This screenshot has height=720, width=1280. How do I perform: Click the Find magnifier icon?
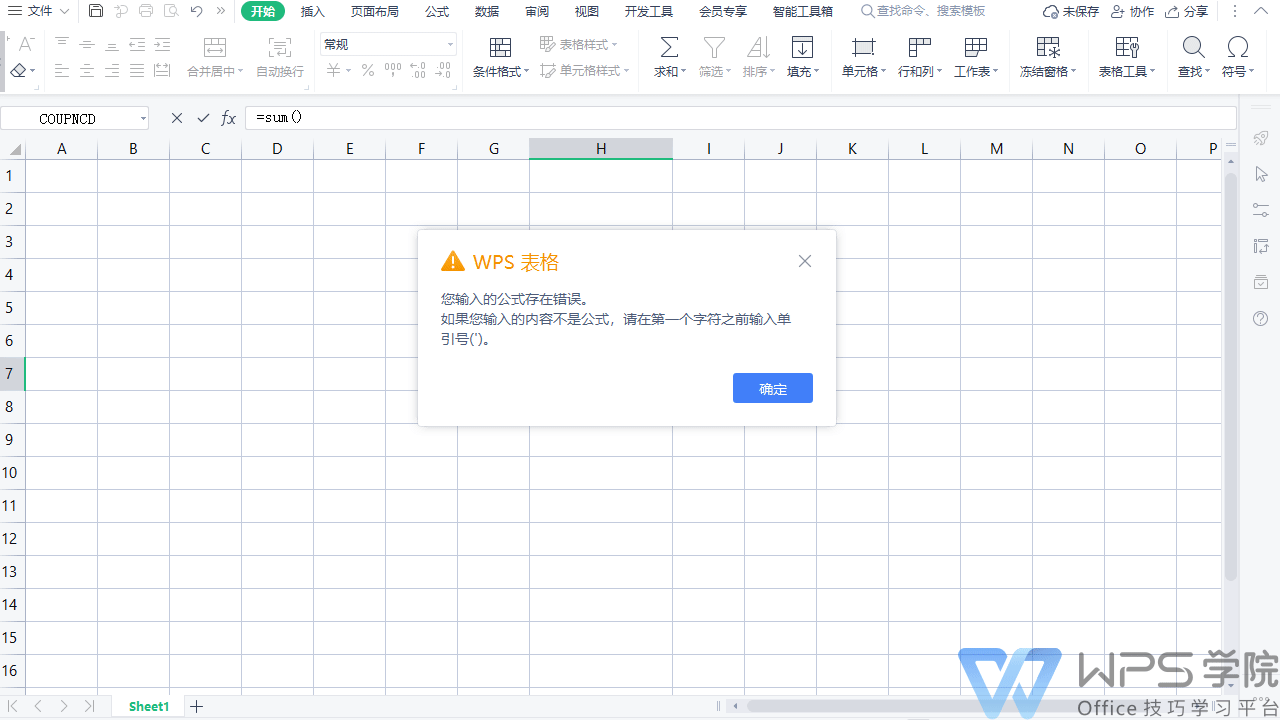pos(1193,47)
